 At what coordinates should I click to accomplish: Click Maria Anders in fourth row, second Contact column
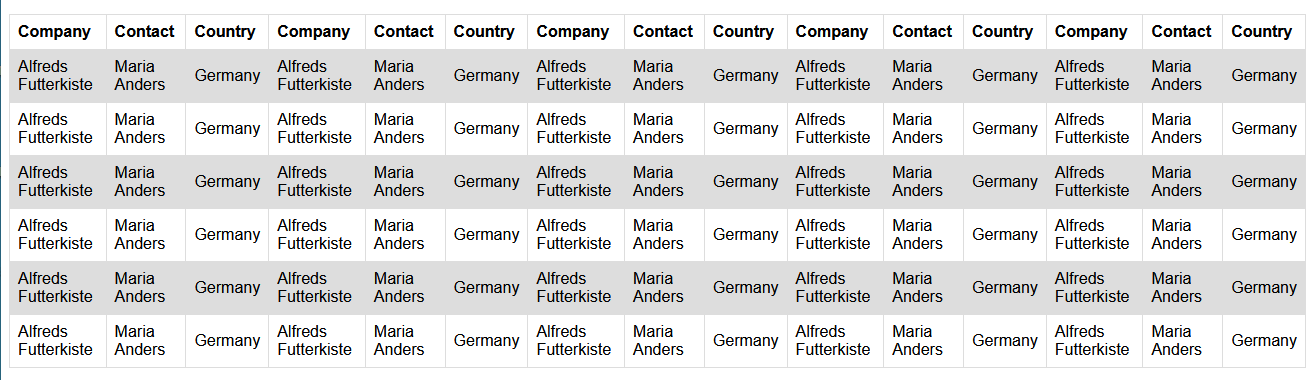[x=399, y=234]
